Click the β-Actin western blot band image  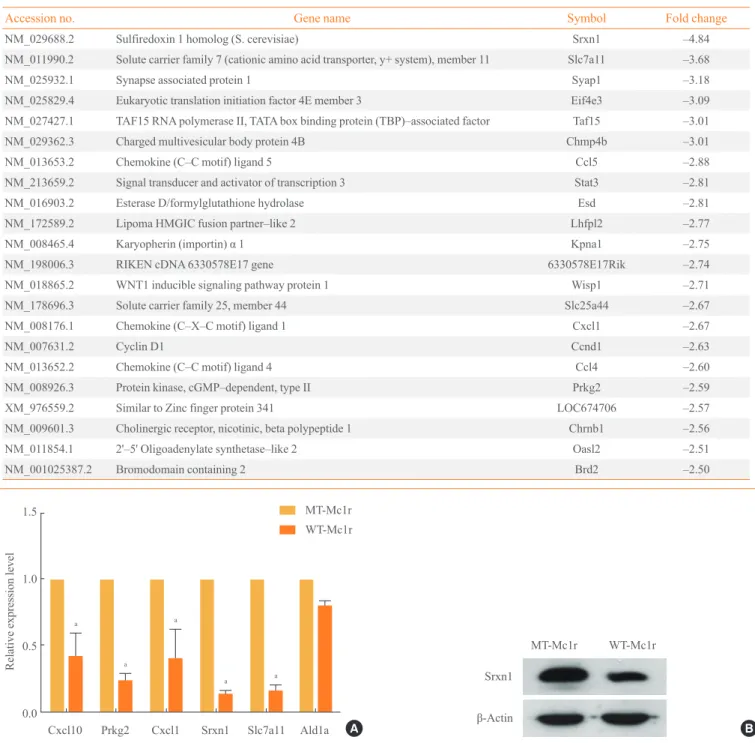coord(595,718)
